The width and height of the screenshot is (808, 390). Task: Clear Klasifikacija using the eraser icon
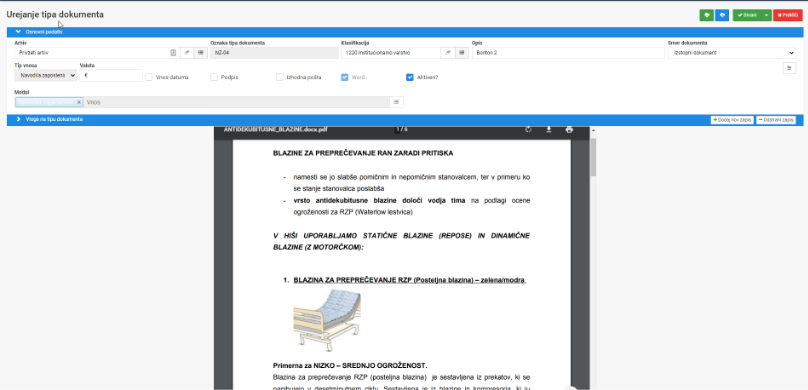pyautogui.click(x=448, y=53)
